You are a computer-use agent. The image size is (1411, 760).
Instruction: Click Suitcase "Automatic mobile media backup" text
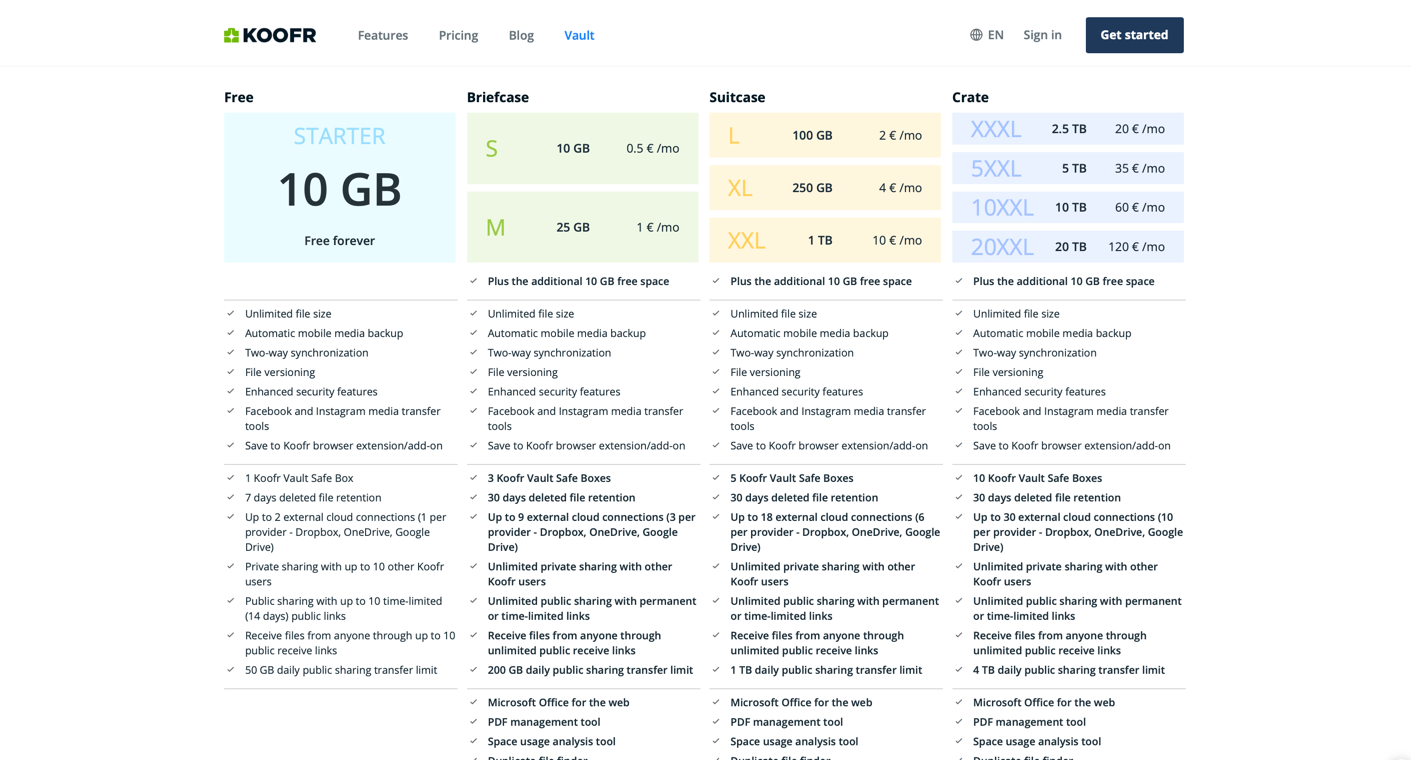click(809, 333)
